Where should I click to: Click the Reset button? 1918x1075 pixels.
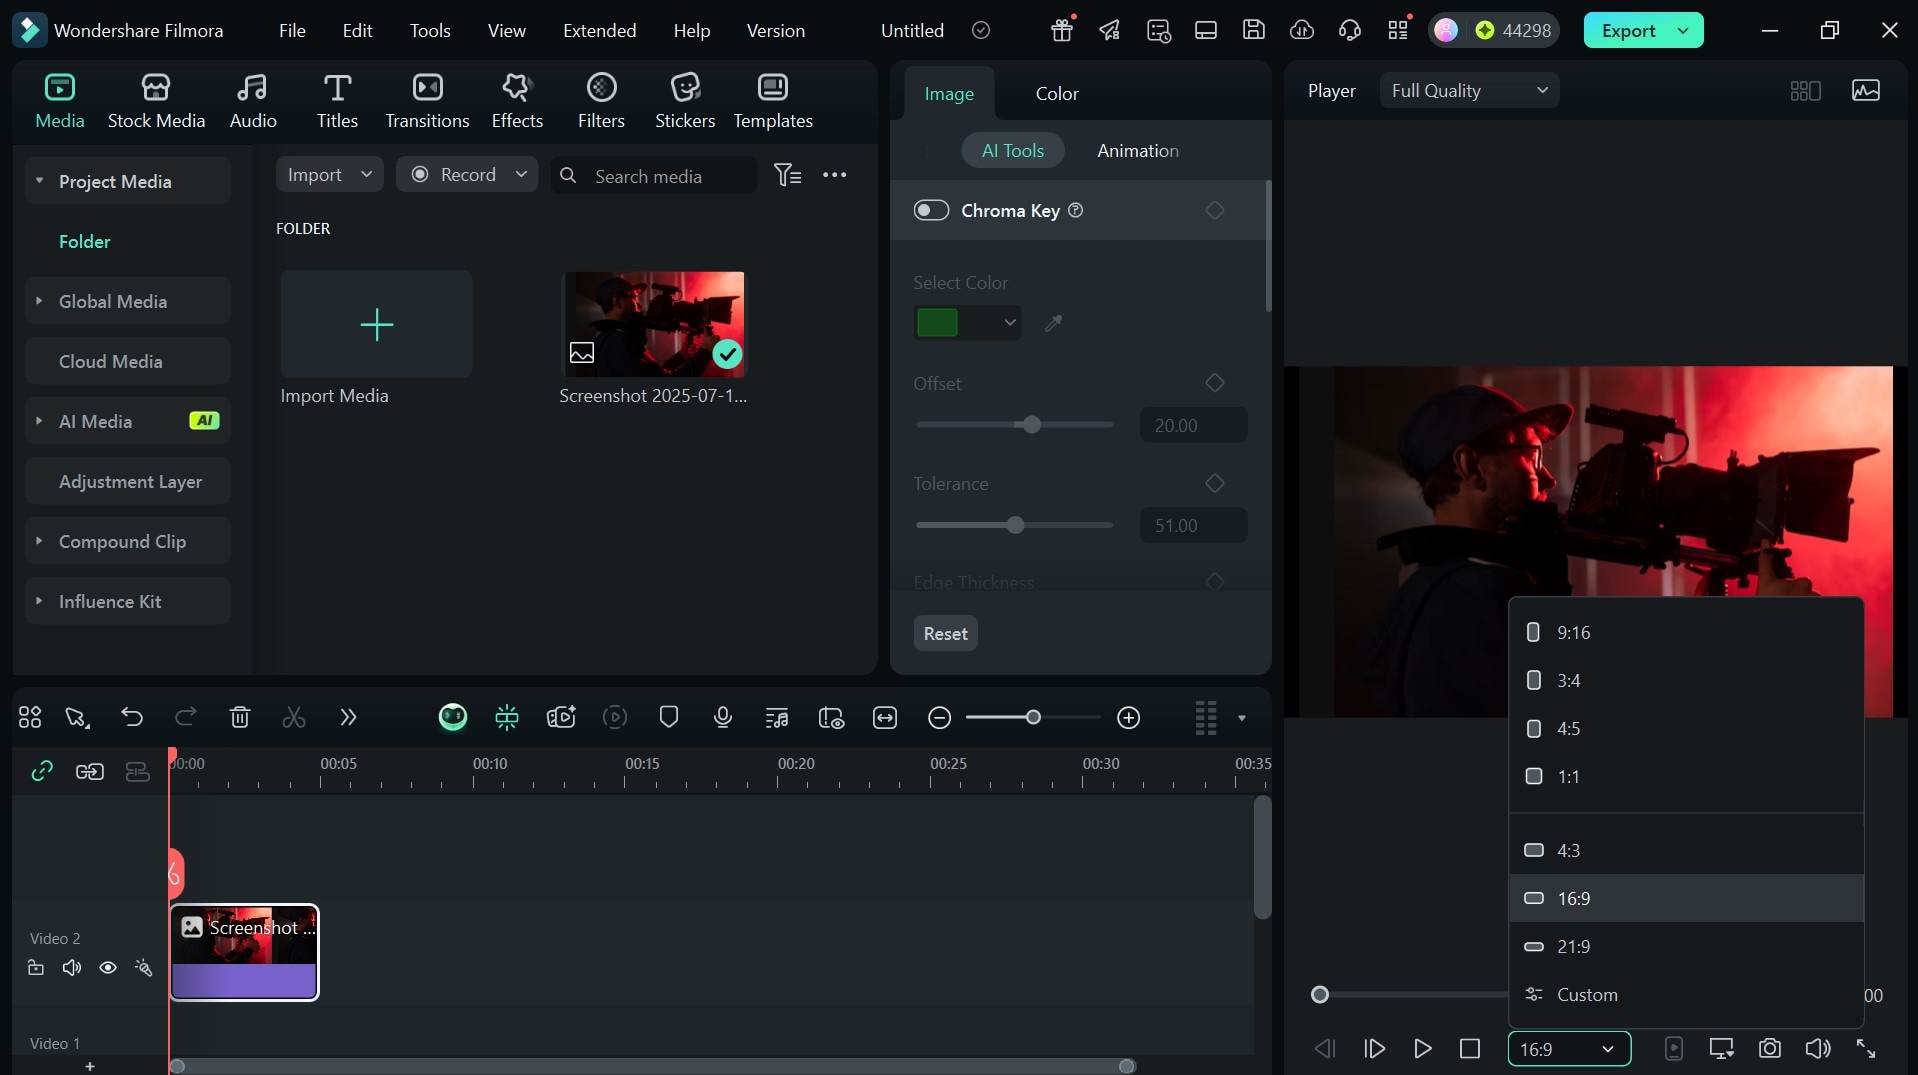(x=945, y=633)
